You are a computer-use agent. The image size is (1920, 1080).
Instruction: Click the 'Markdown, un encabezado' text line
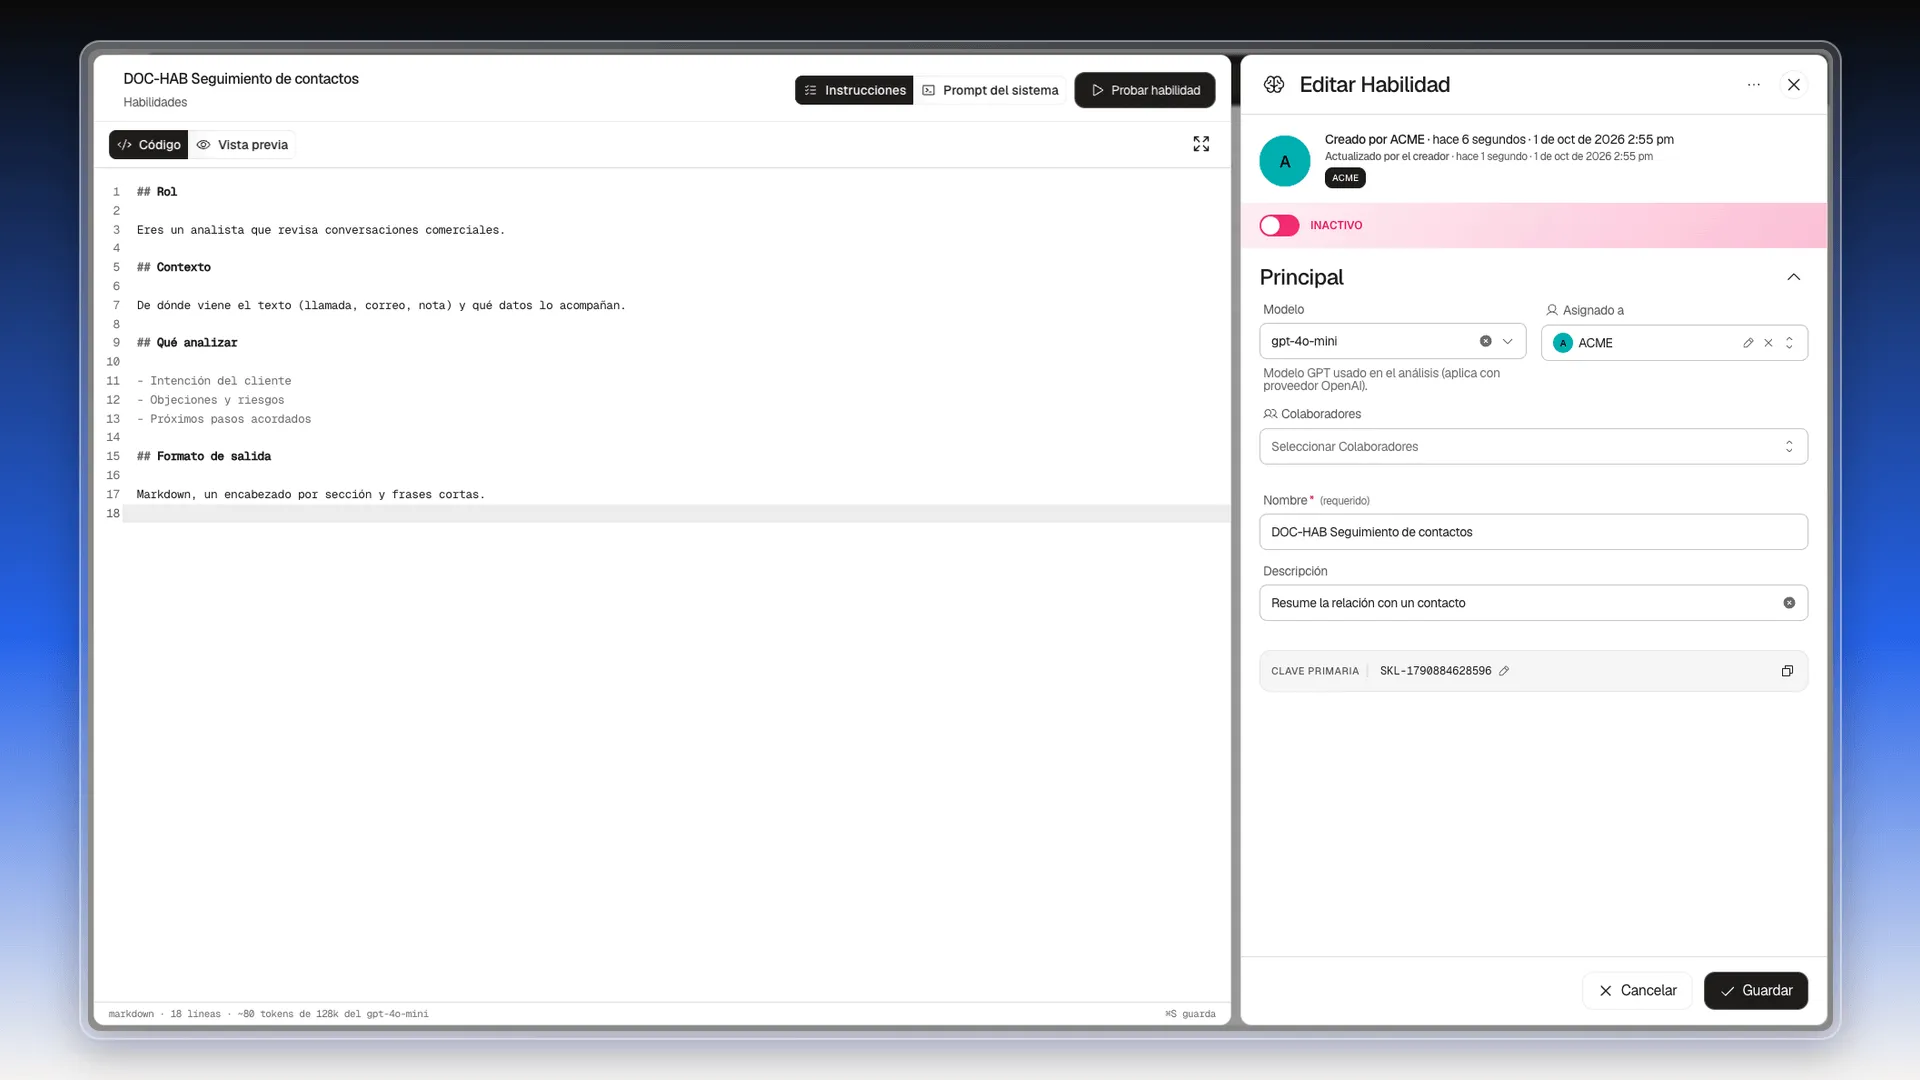point(311,494)
